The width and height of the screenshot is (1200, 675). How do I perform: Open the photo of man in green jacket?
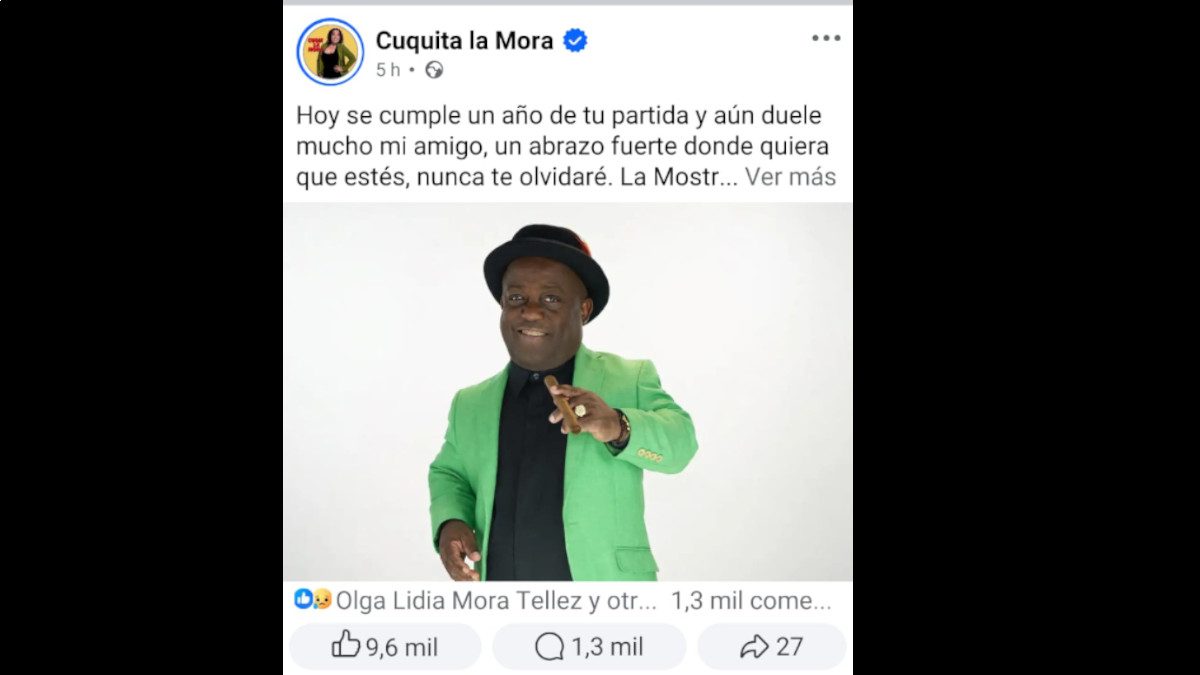(x=568, y=392)
